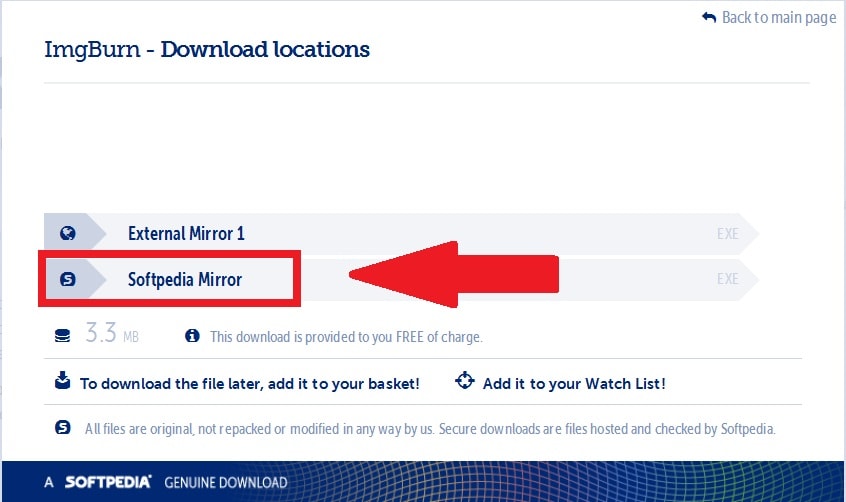Click the basket download icon

pyautogui.click(x=63, y=381)
